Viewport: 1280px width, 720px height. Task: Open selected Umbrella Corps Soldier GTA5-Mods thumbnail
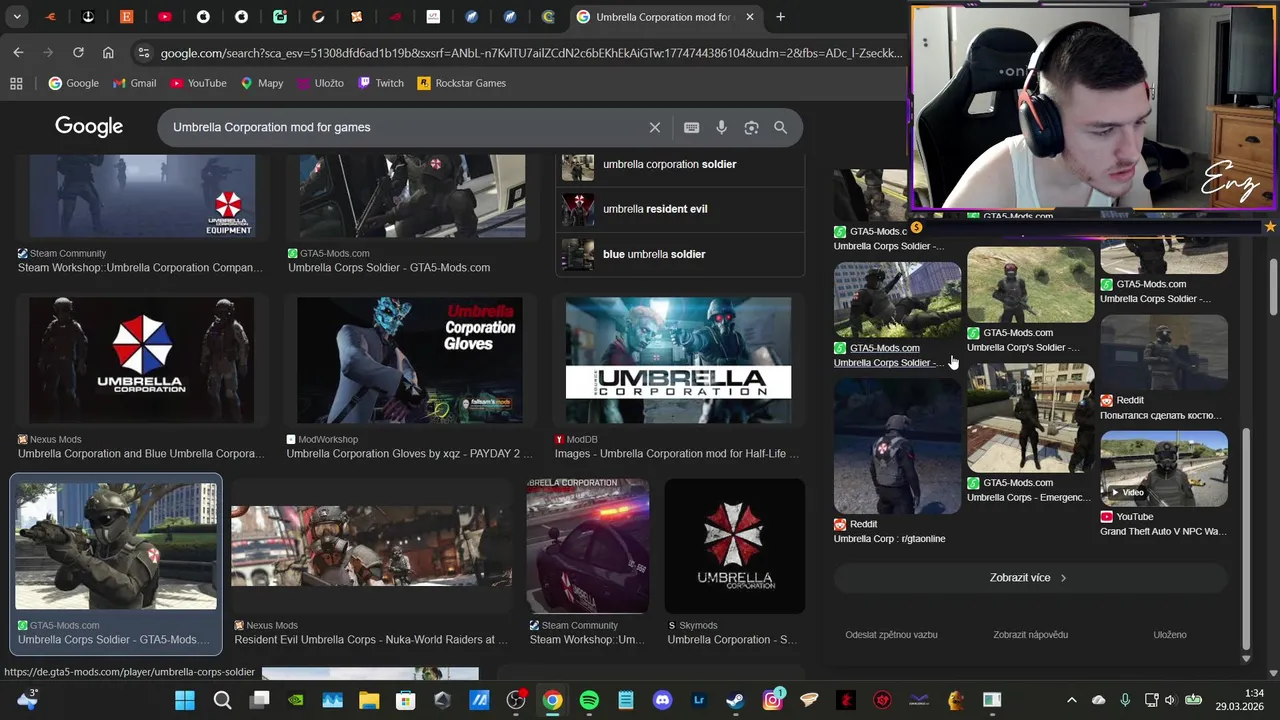pyautogui.click(x=116, y=546)
